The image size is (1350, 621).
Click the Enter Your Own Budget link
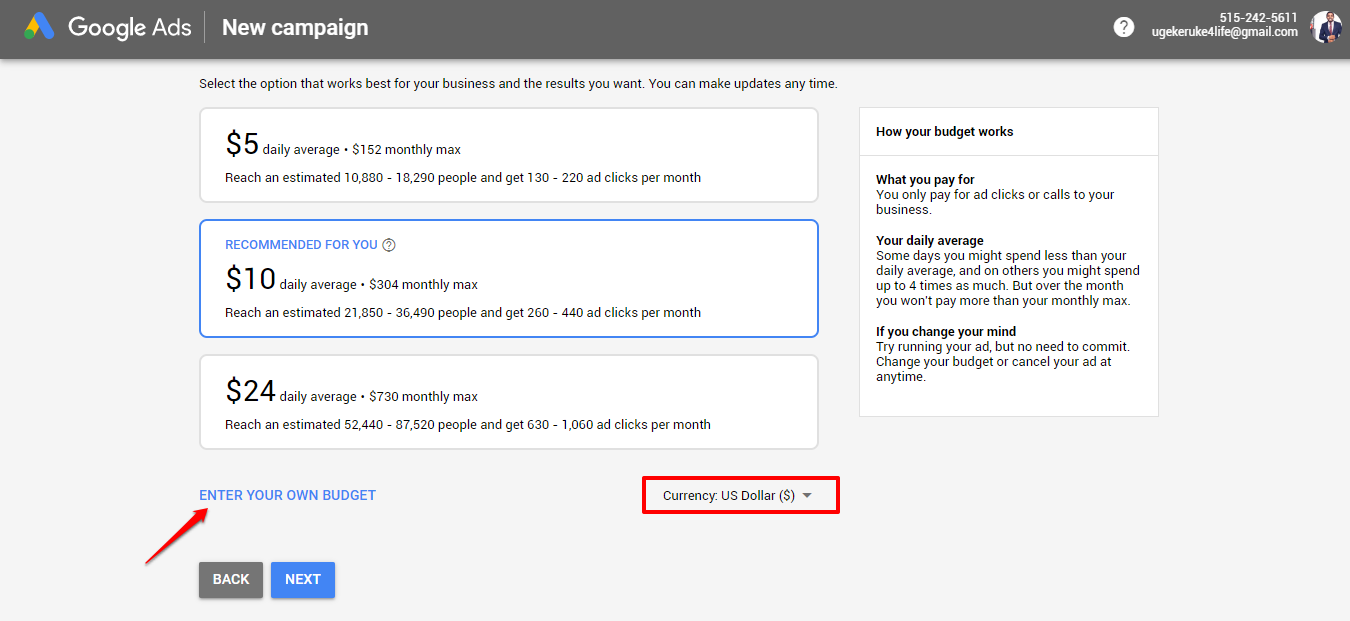tap(287, 495)
